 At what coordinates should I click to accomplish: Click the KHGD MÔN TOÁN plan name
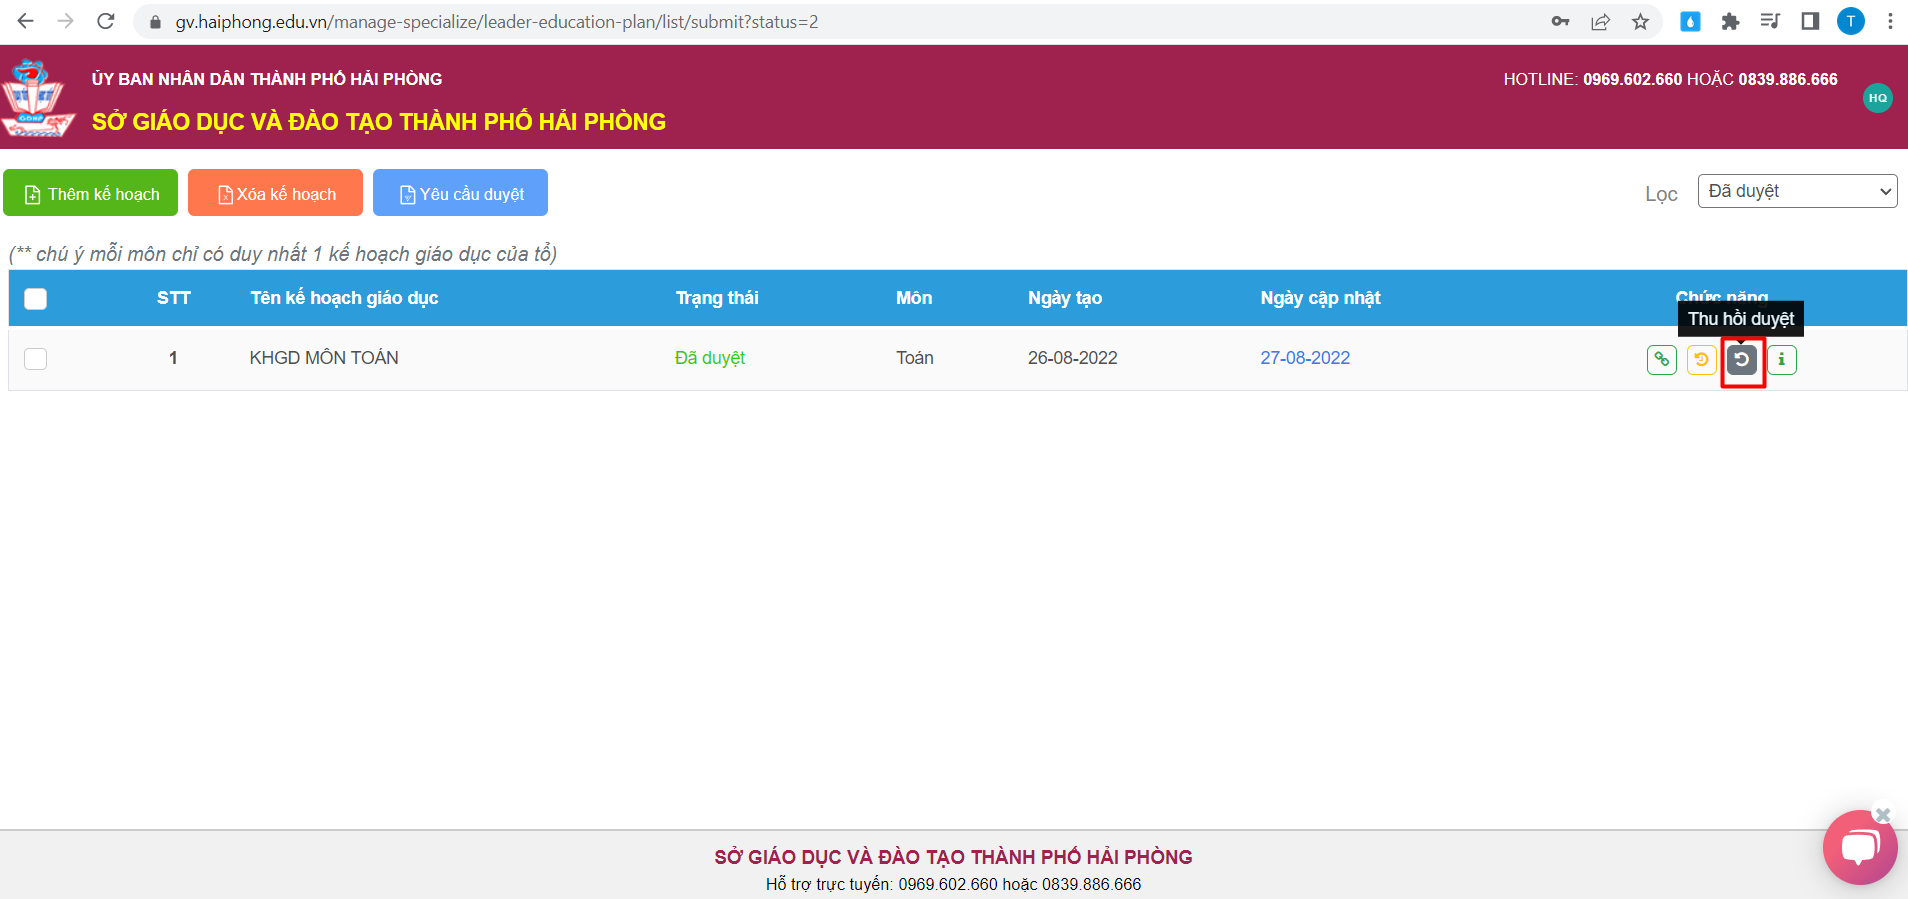[324, 358]
